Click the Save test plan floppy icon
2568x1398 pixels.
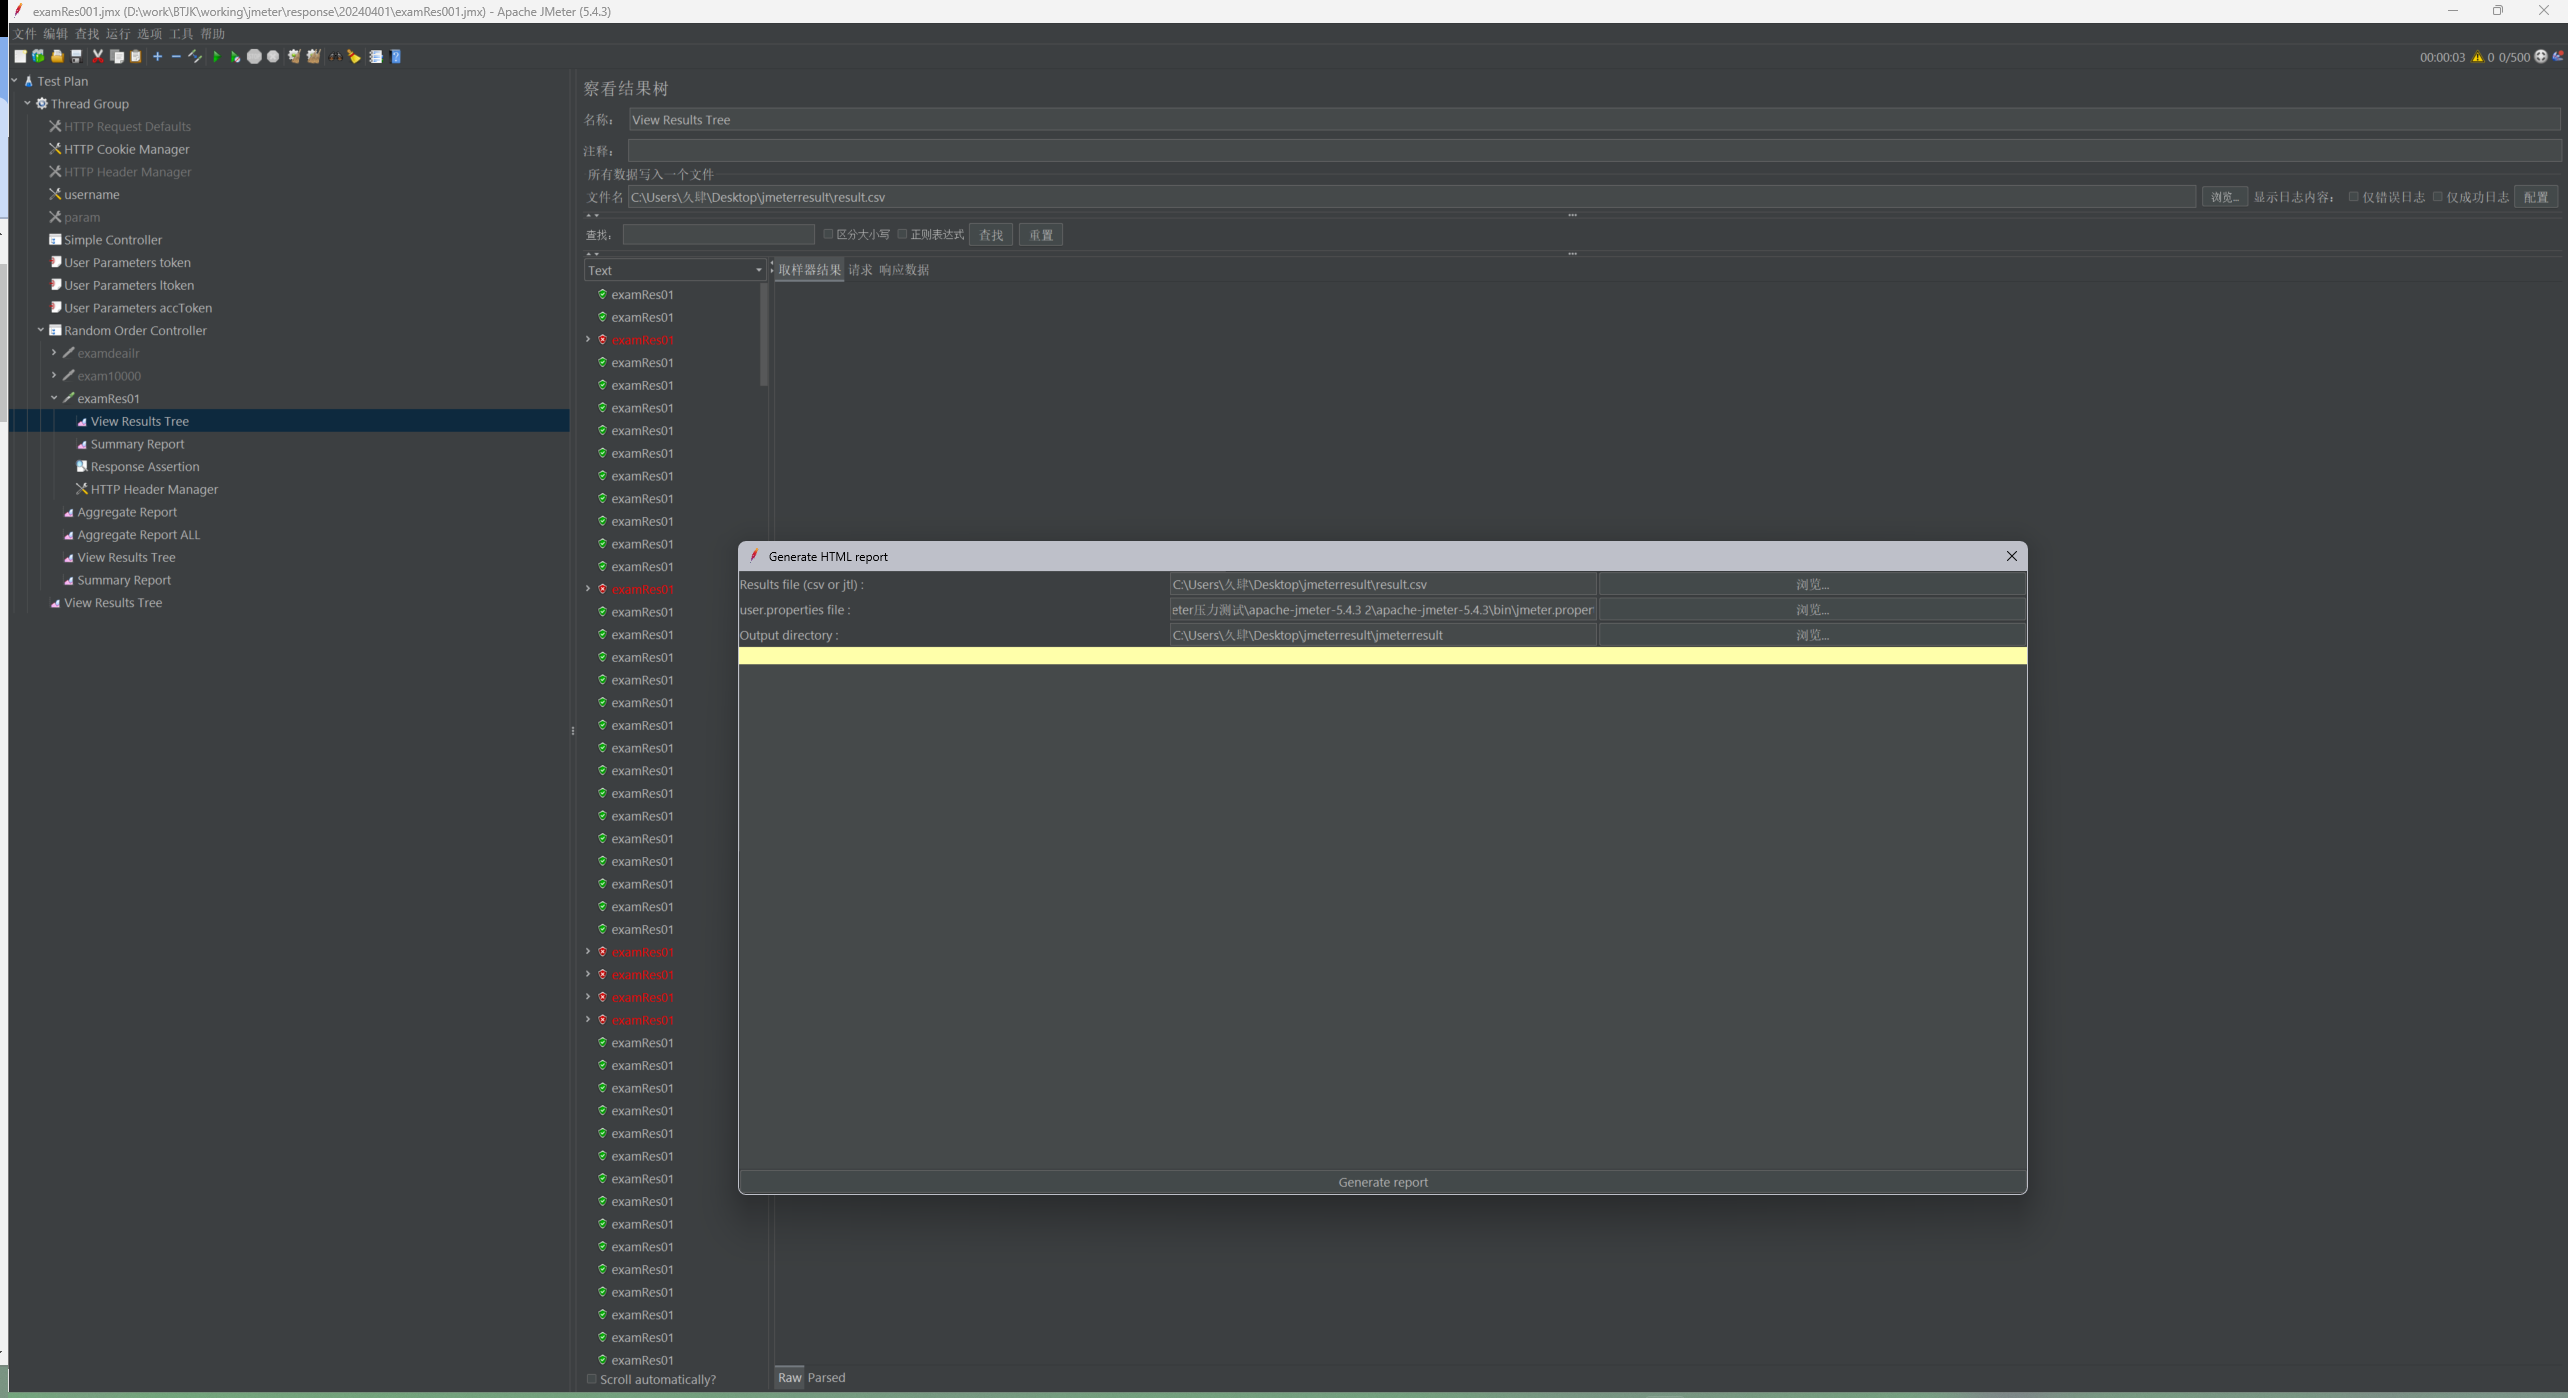pos(76,57)
